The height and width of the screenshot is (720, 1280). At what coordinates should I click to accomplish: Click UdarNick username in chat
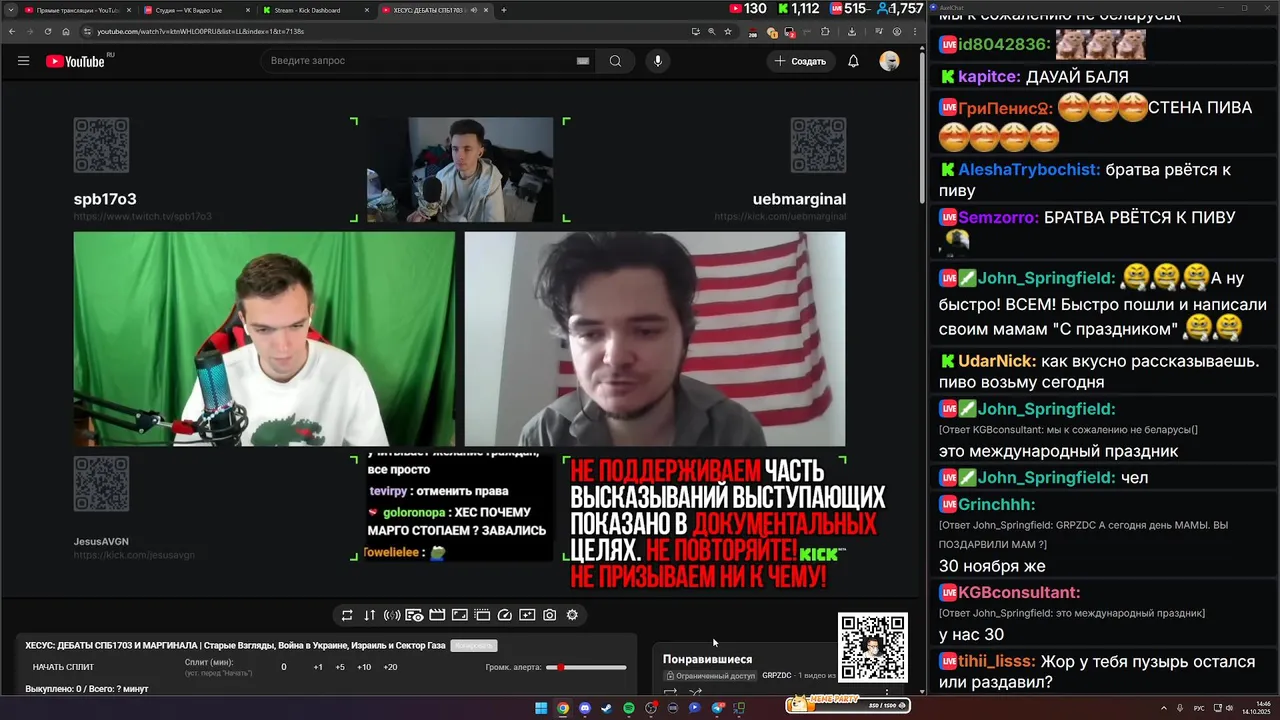pyautogui.click(x=997, y=361)
